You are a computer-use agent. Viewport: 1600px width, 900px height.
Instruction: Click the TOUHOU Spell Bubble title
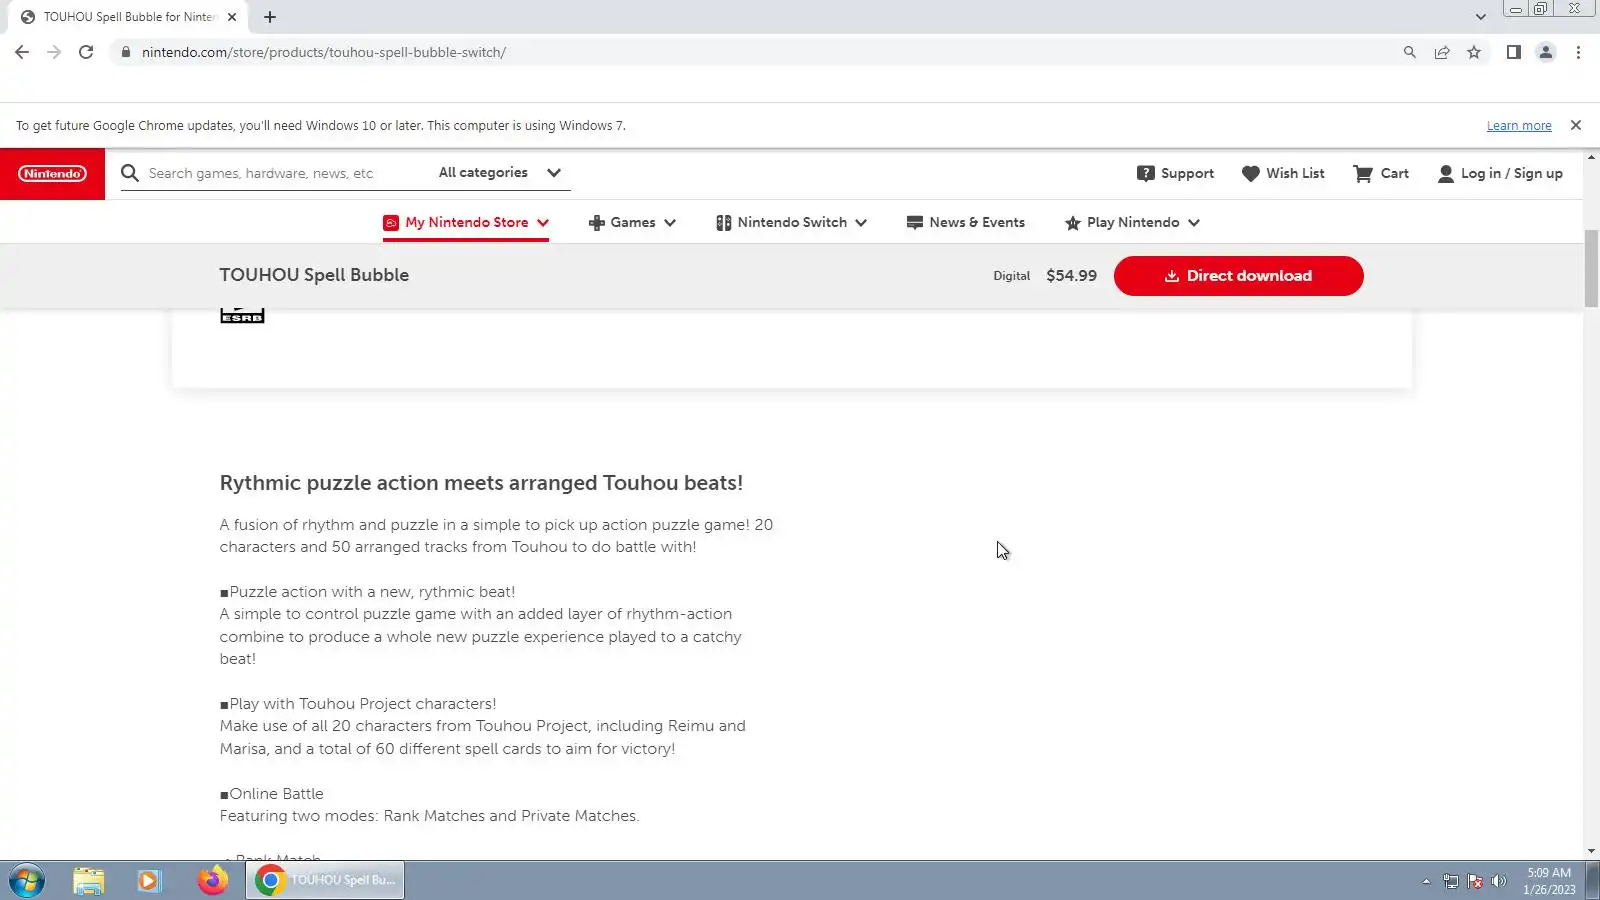[x=314, y=275]
